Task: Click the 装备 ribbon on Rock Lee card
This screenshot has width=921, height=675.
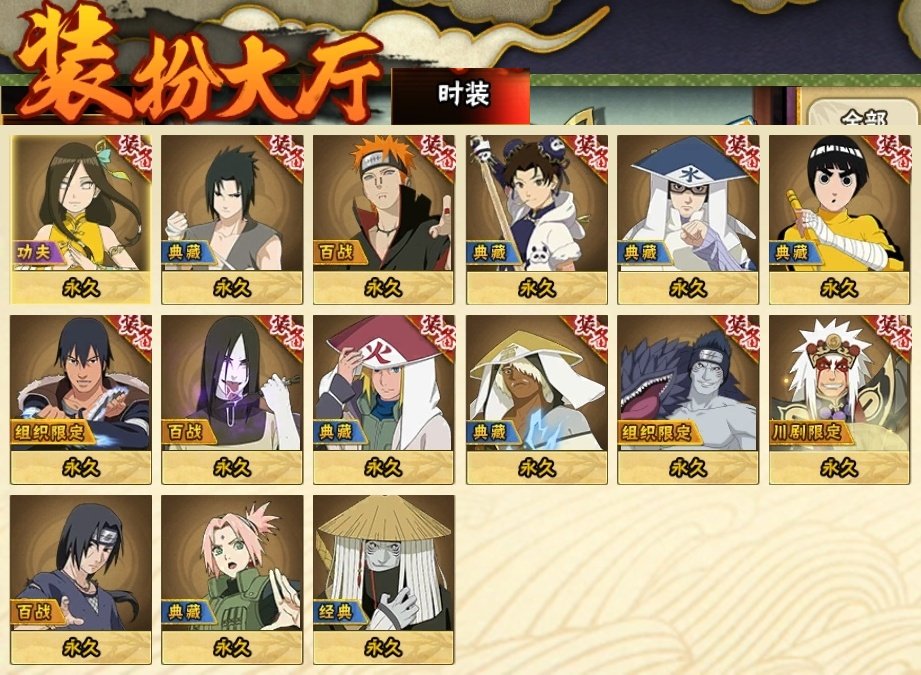Action: (893, 153)
